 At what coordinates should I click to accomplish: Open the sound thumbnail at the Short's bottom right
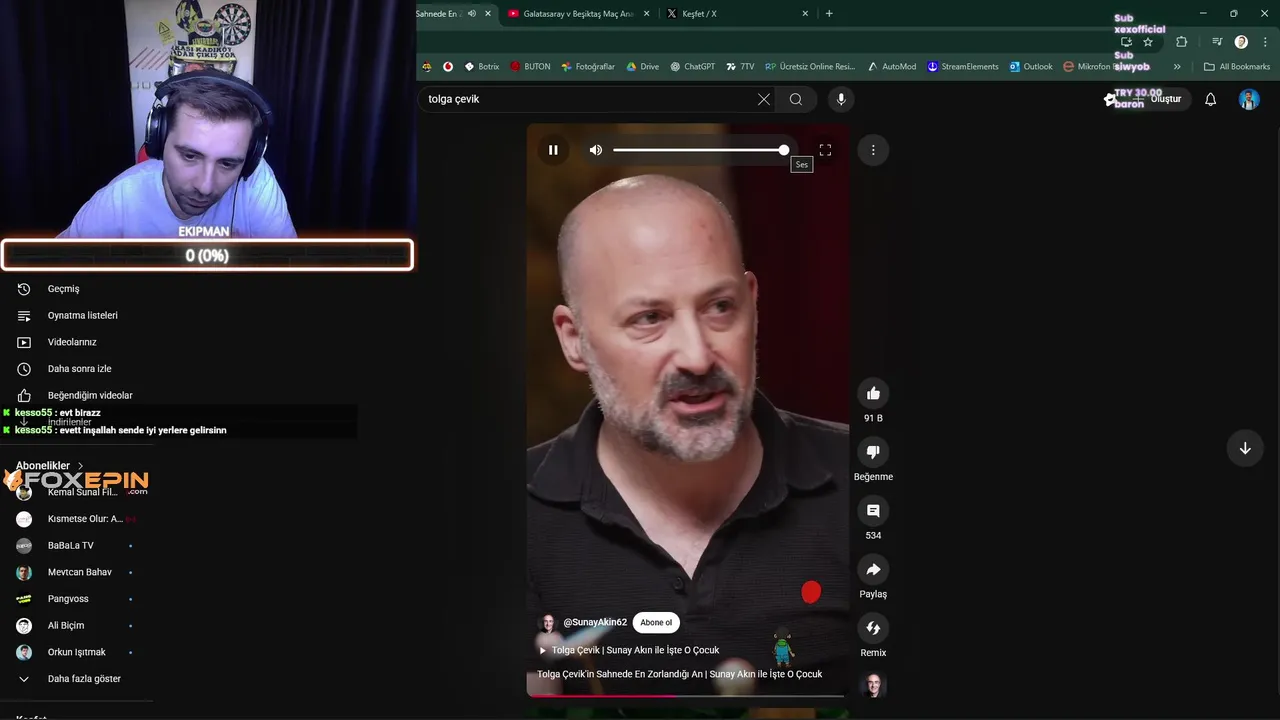point(873,686)
